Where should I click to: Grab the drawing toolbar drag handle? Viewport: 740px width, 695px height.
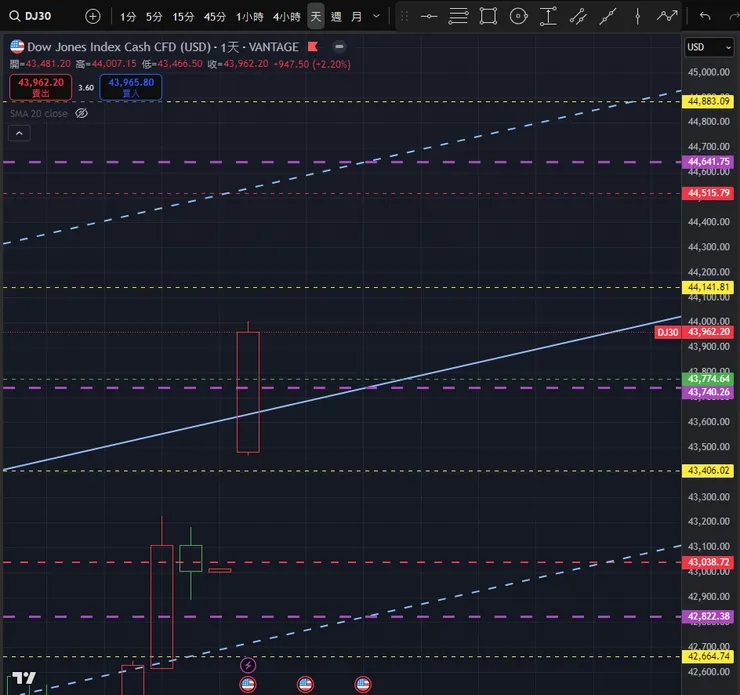tap(404, 17)
